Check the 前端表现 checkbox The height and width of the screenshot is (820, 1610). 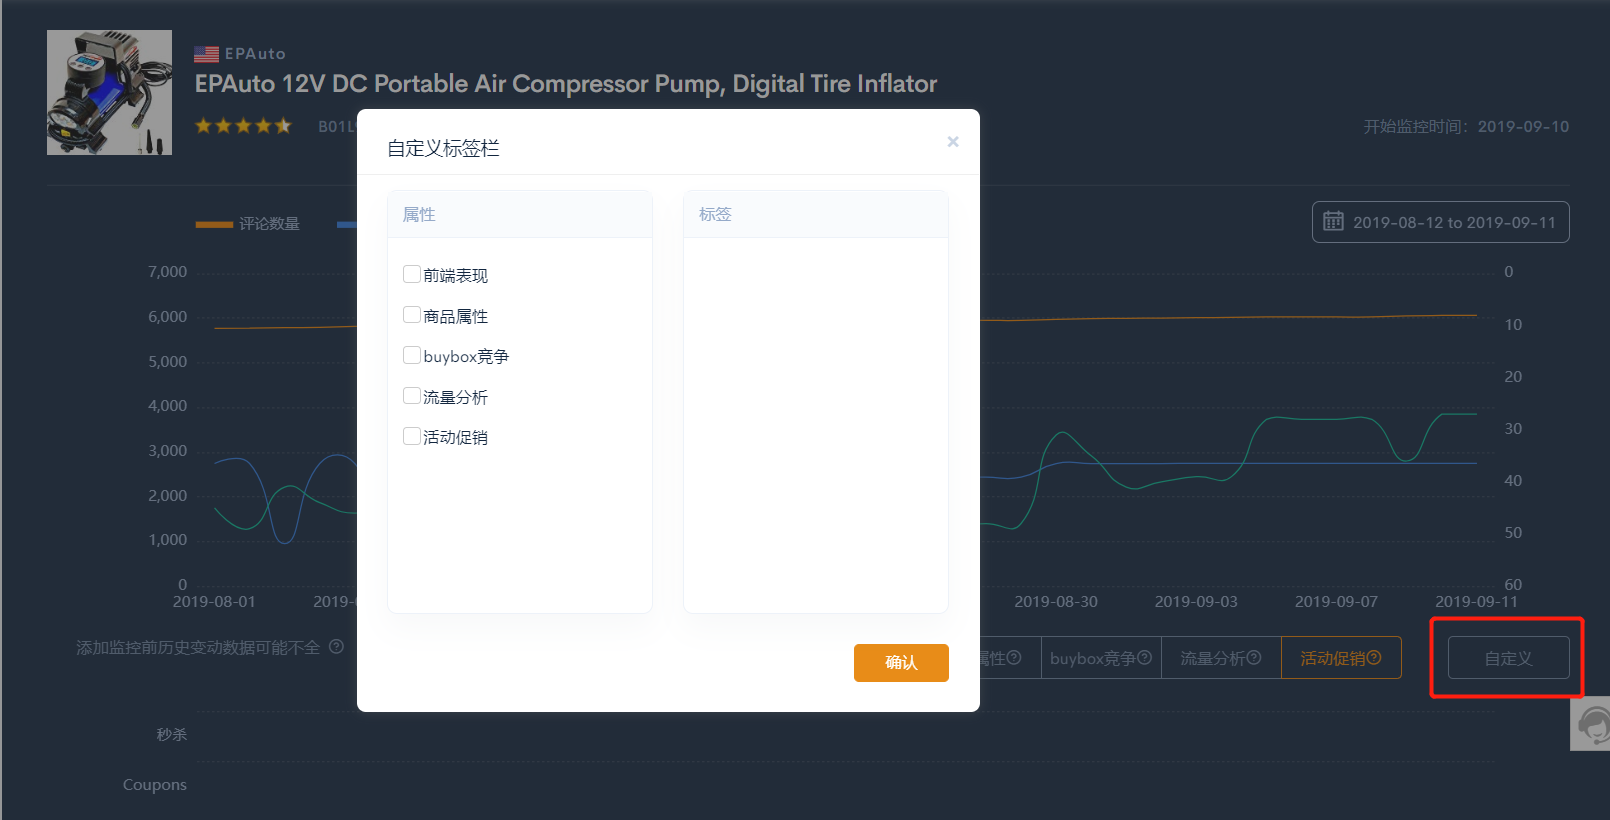pos(412,274)
